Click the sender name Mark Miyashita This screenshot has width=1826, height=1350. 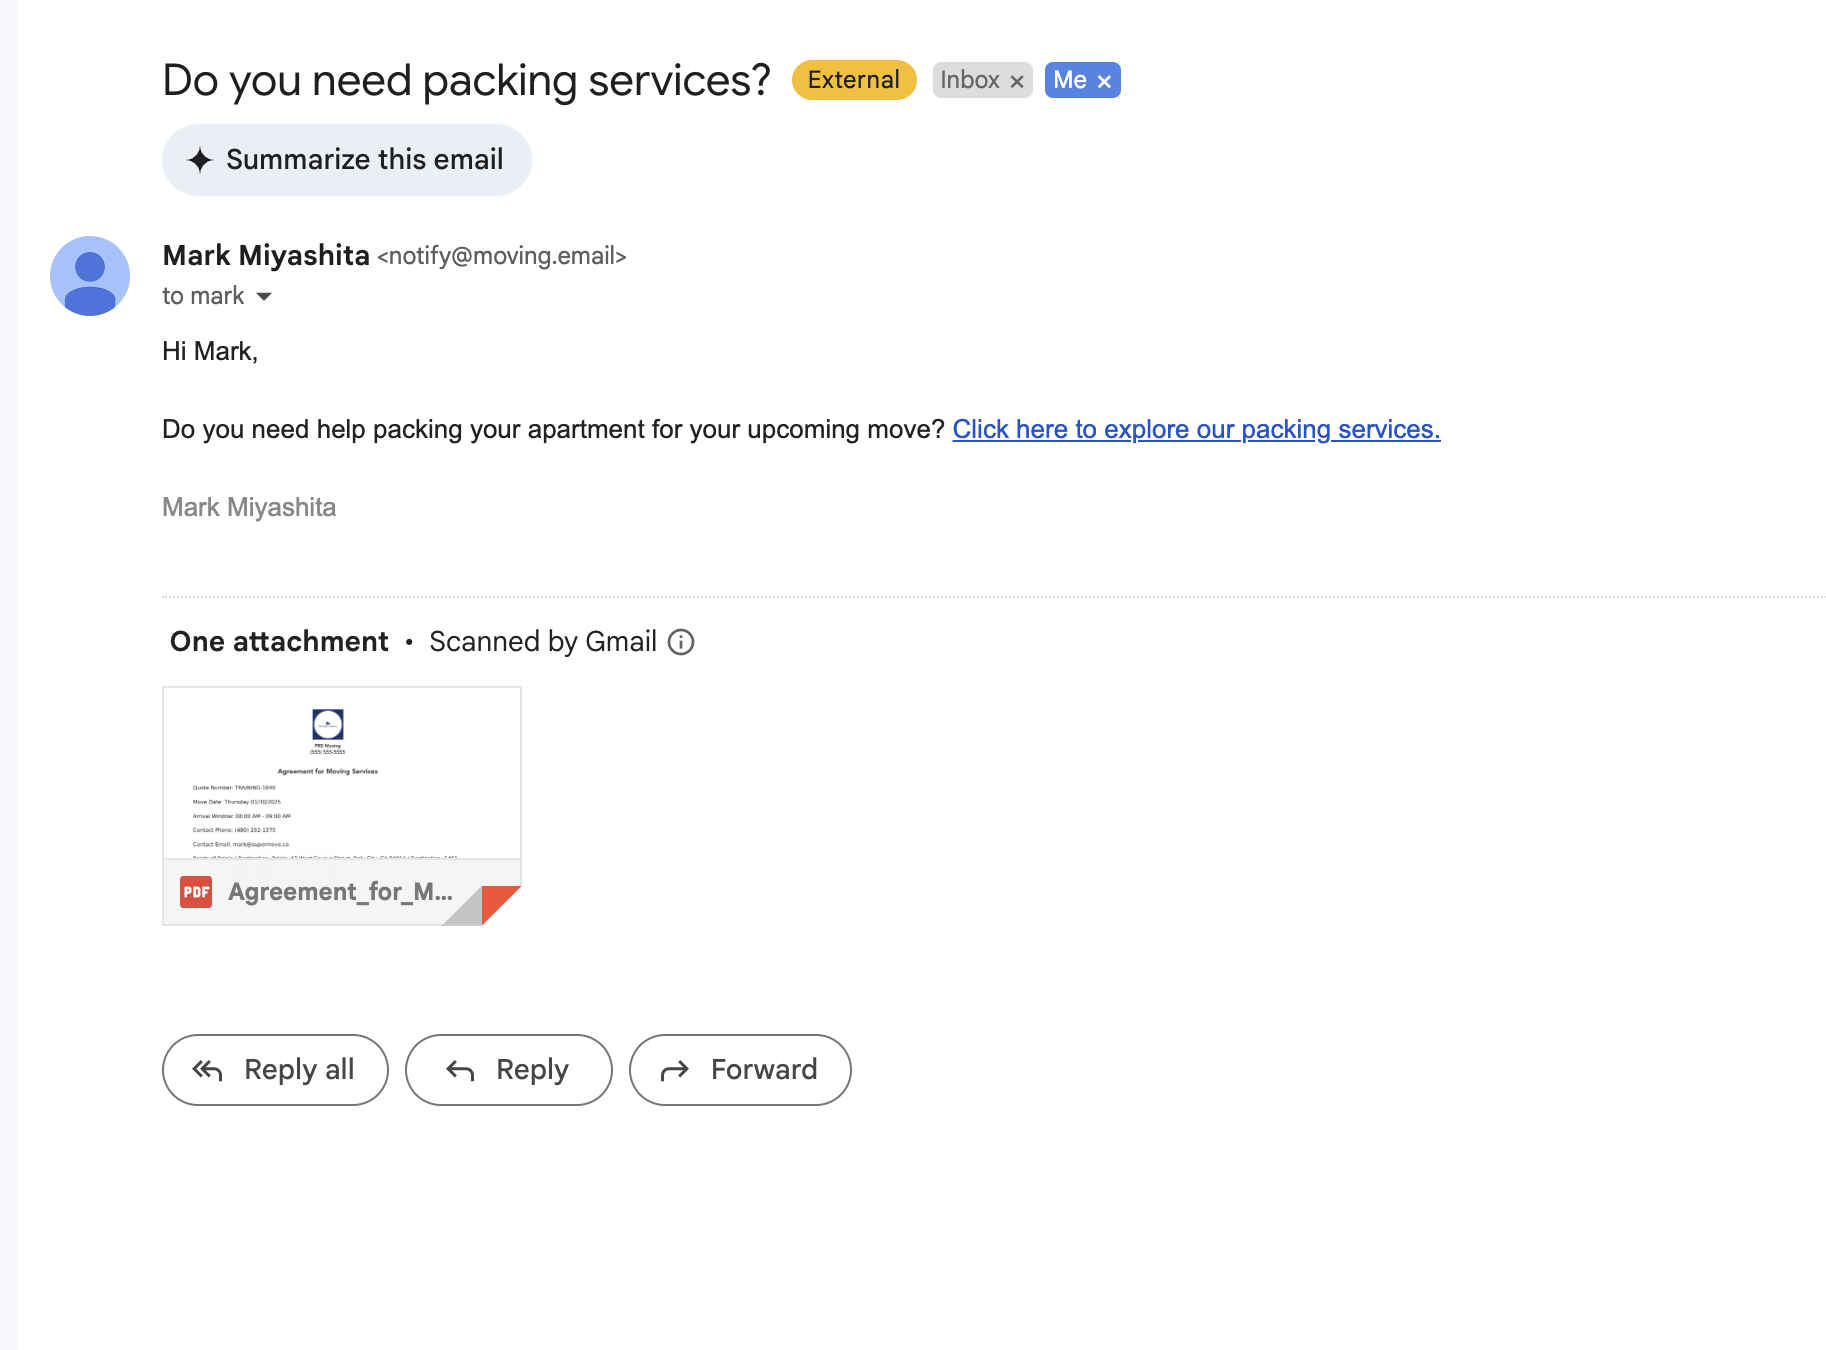pos(266,256)
